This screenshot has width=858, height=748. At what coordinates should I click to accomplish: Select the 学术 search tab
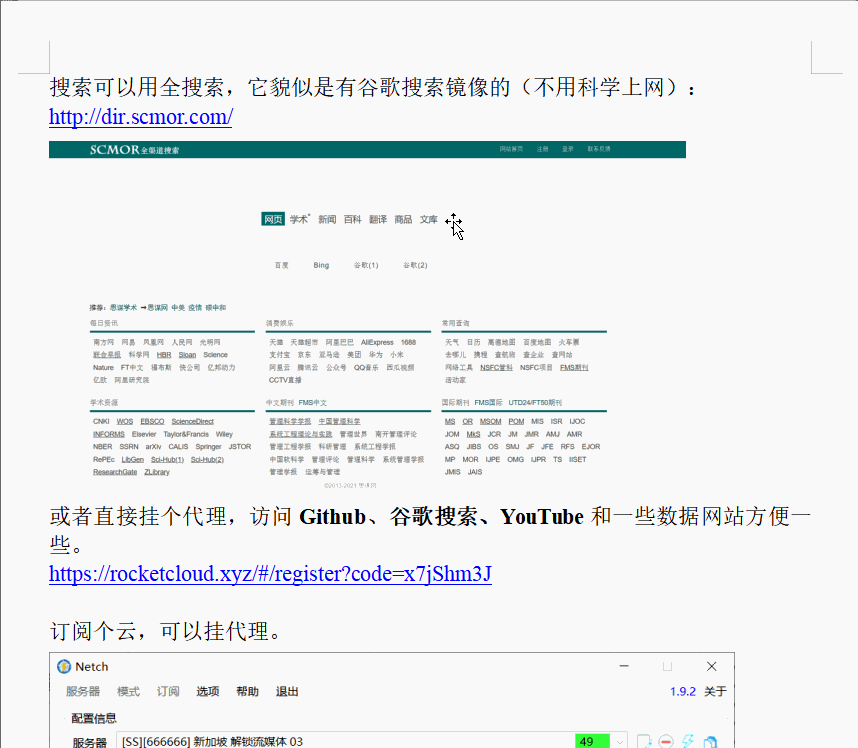[x=299, y=219]
